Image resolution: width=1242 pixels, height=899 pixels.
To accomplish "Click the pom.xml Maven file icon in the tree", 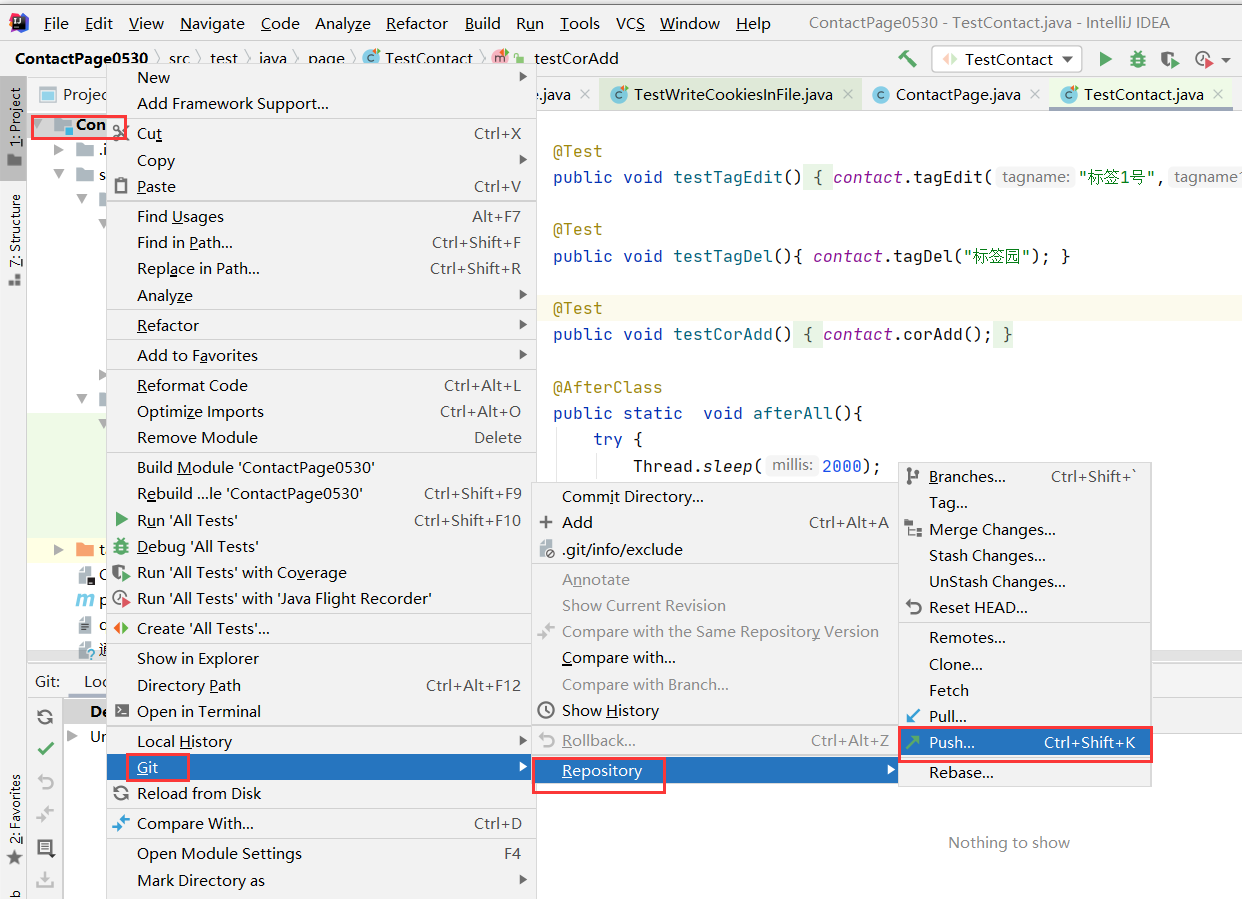I will point(85,600).
